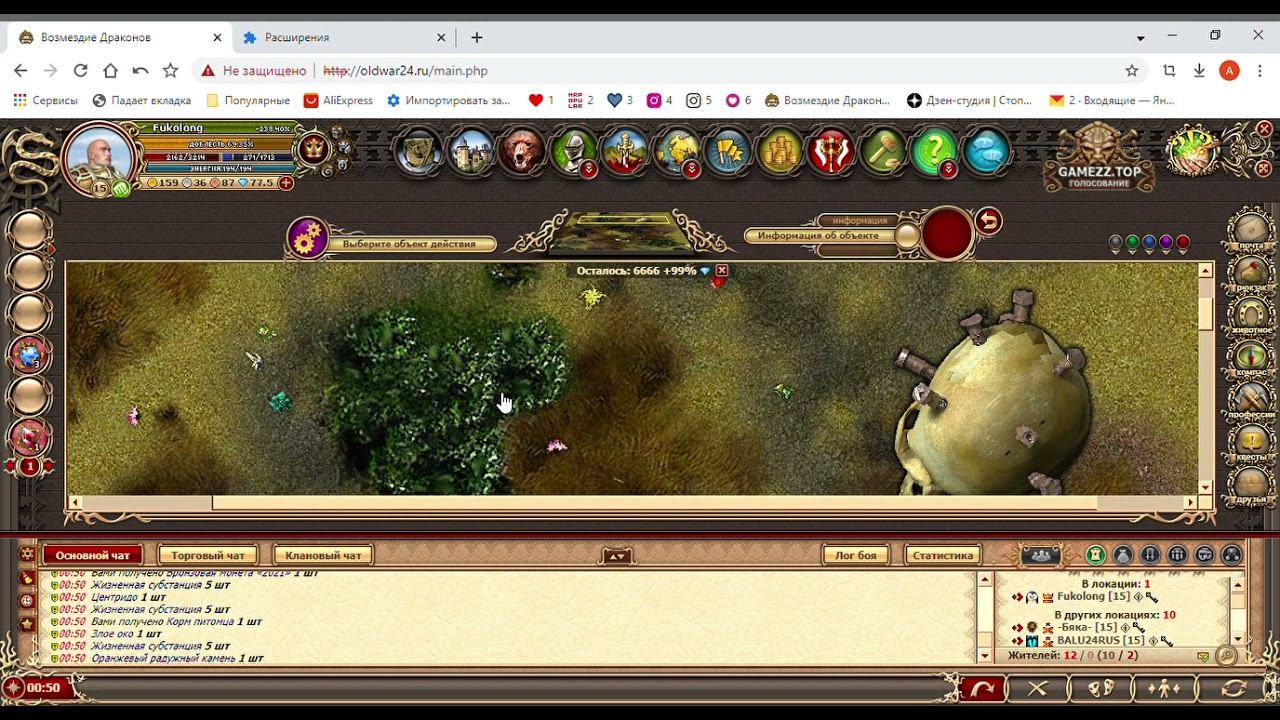Click the map scroll-down arrow
Image resolution: width=1280 pixels, height=720 pixels.
click(1206, 487)
